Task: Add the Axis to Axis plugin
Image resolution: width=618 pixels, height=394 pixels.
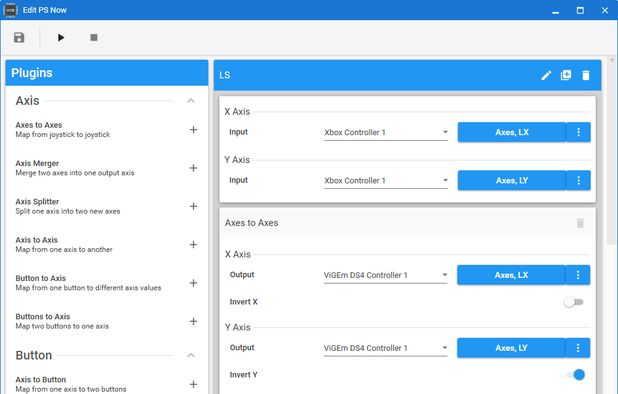Action: [x=193, y=245]
